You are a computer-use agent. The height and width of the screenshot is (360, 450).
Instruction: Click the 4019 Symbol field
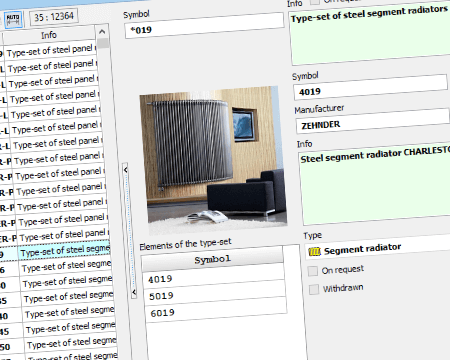tap(371, 87)
